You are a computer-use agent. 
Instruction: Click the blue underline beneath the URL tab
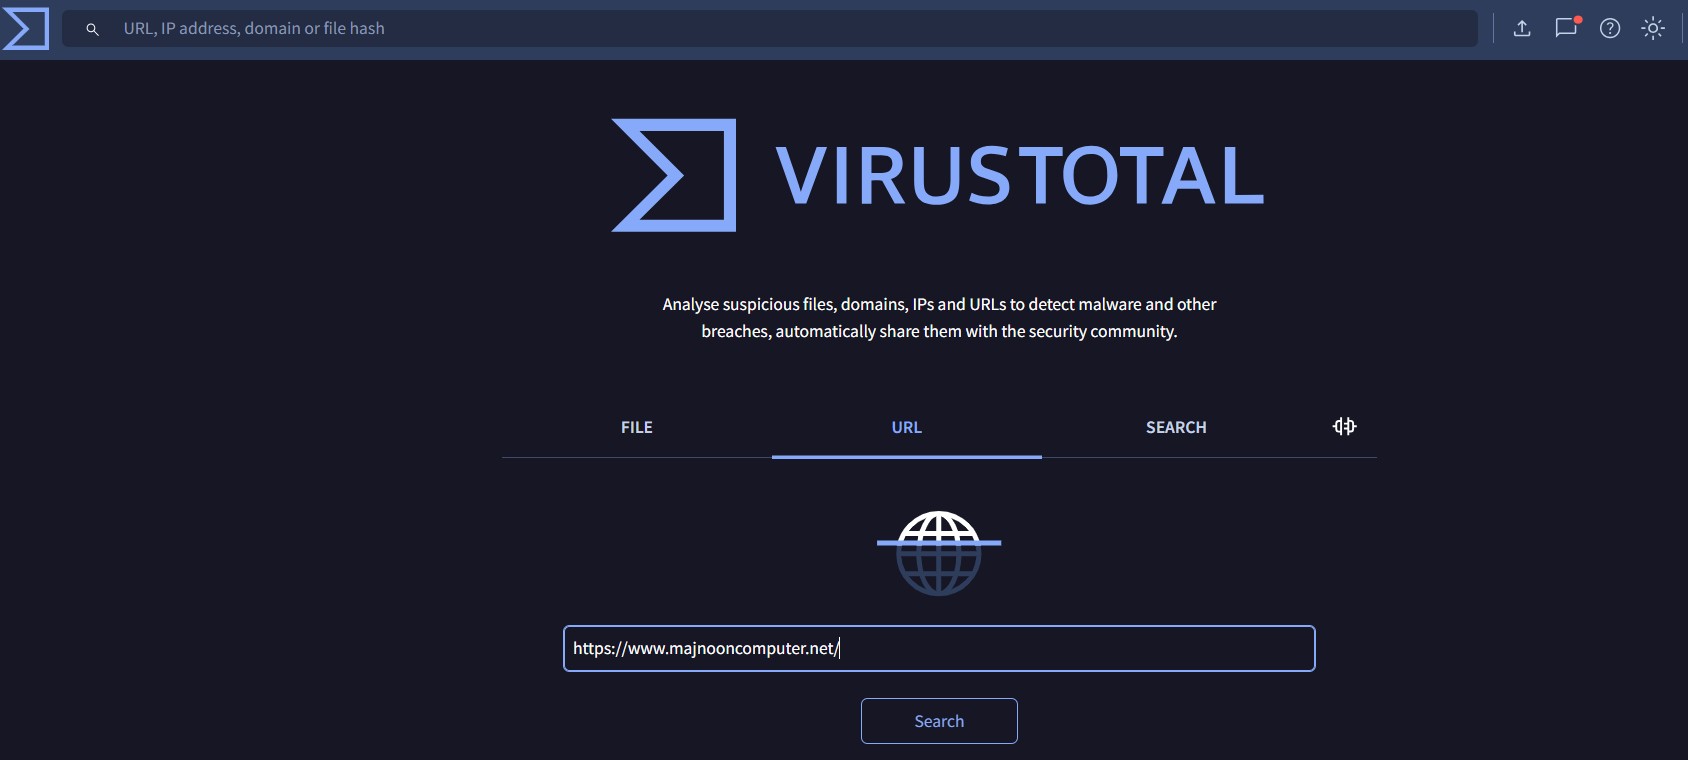tap(906, 457)
